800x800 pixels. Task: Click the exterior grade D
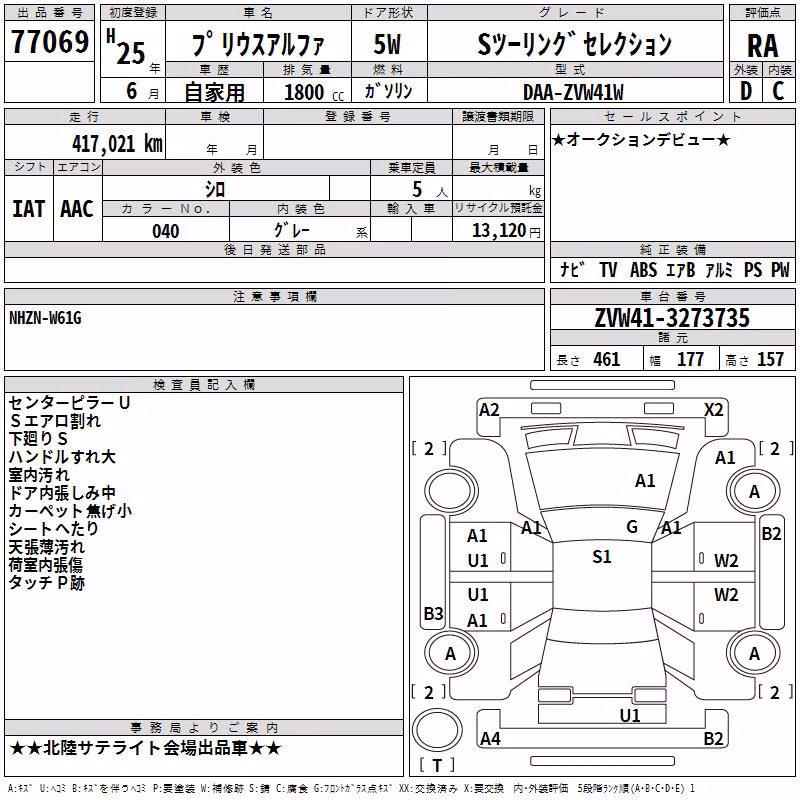[x=746, y=91]
